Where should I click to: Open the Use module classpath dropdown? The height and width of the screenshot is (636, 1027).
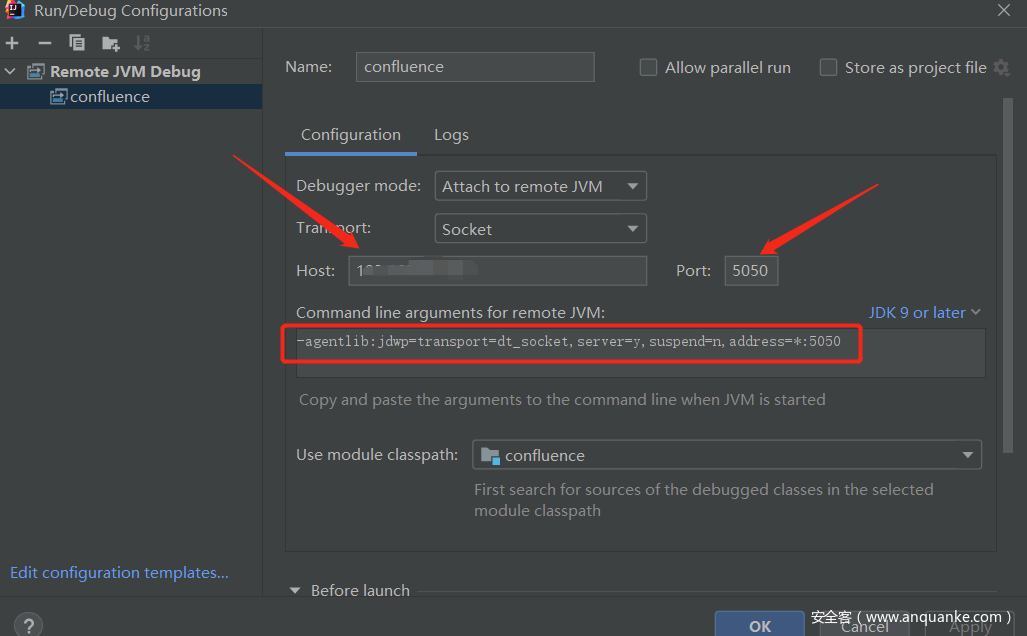[727, 455]
